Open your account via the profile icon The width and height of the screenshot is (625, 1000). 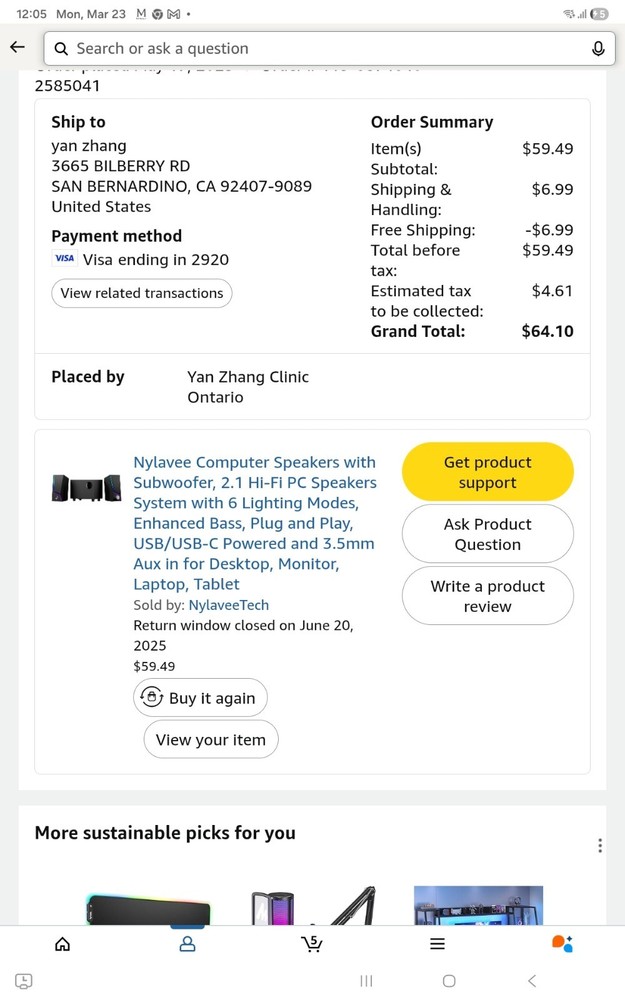pos(187,943)
